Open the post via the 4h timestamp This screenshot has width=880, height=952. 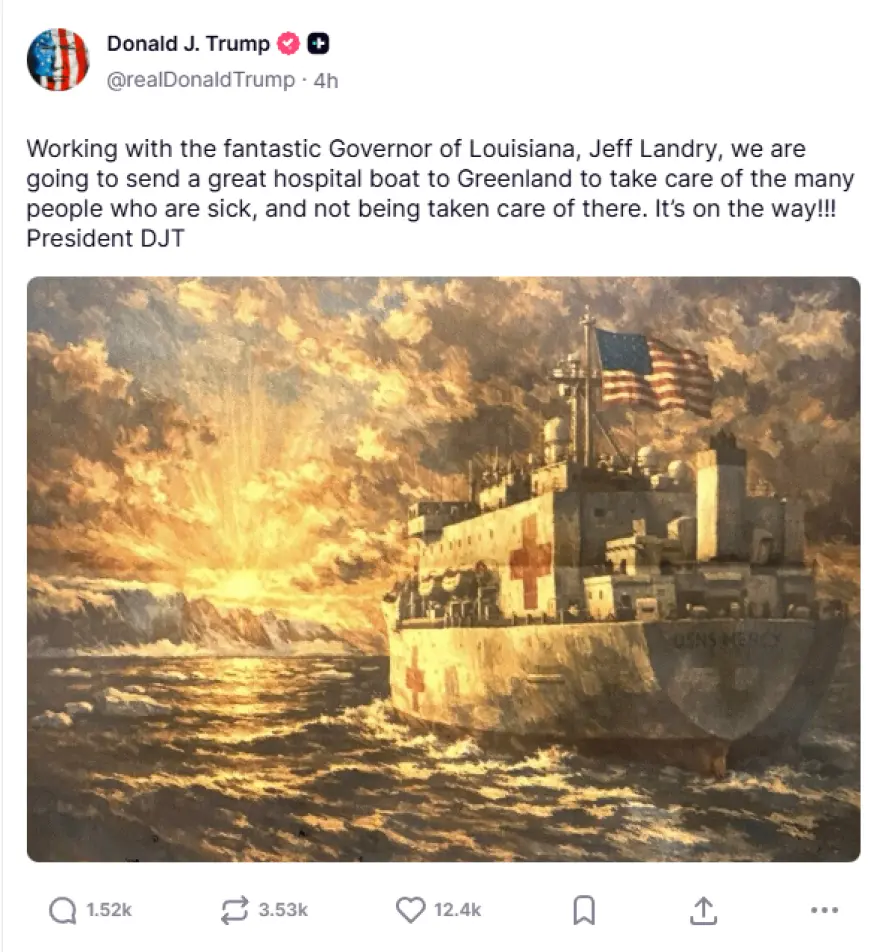coord(326,80)
